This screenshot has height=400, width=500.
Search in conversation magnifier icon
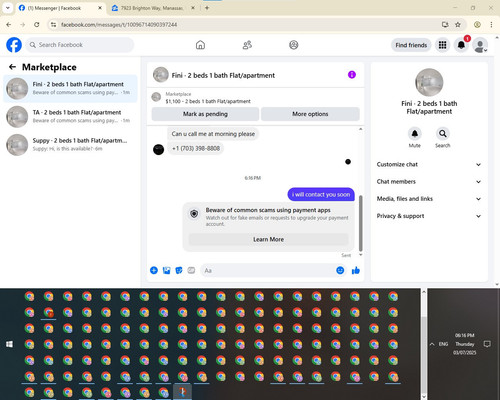(x=443, y=134)
